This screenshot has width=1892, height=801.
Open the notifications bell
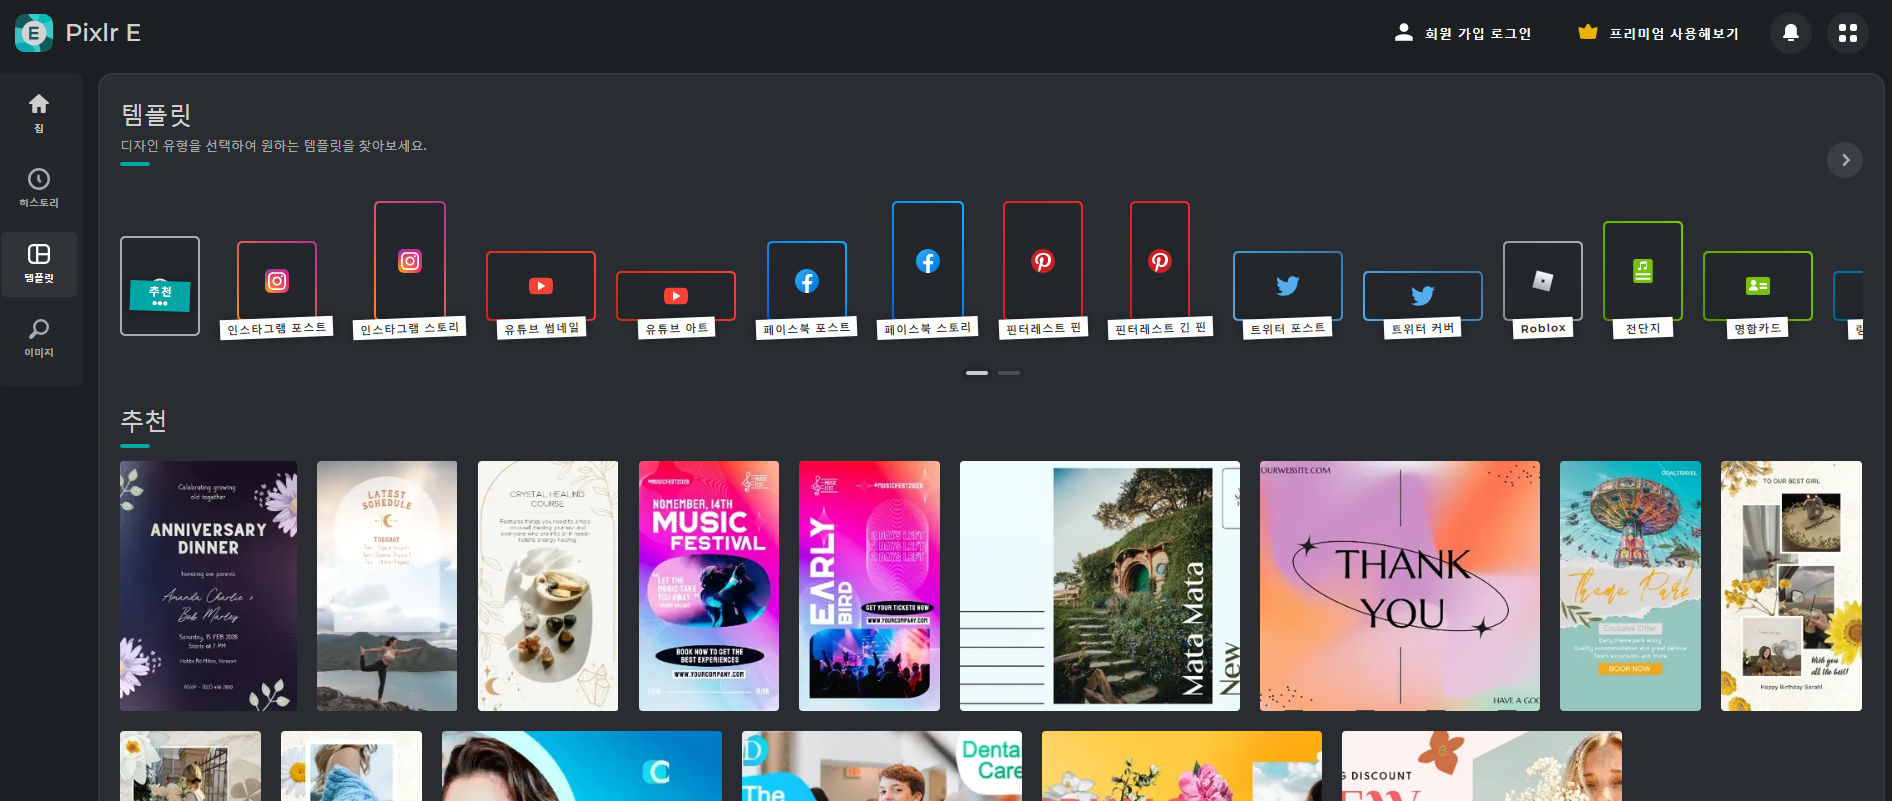(1791, 33)
